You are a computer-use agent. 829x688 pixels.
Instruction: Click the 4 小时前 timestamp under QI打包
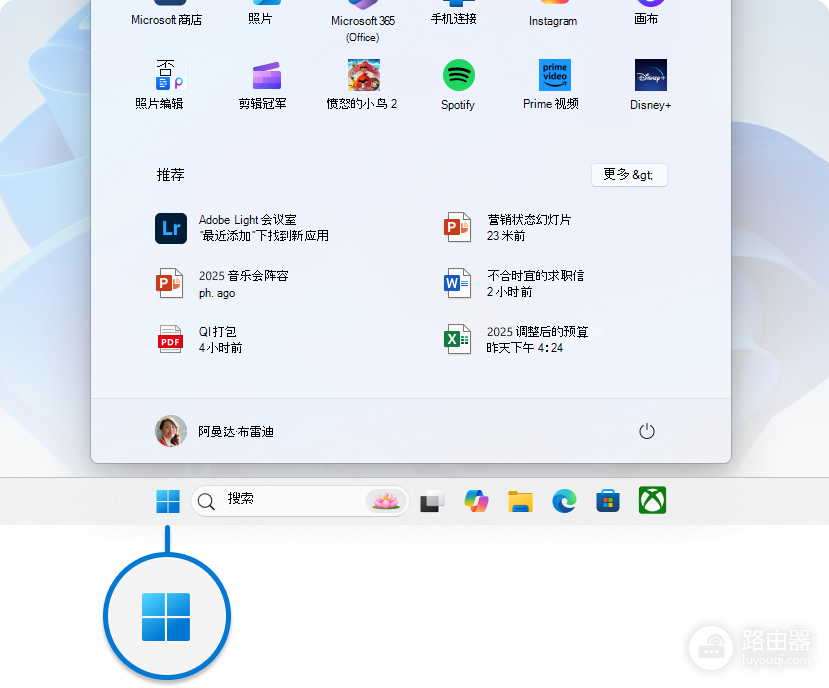(220, 348)
